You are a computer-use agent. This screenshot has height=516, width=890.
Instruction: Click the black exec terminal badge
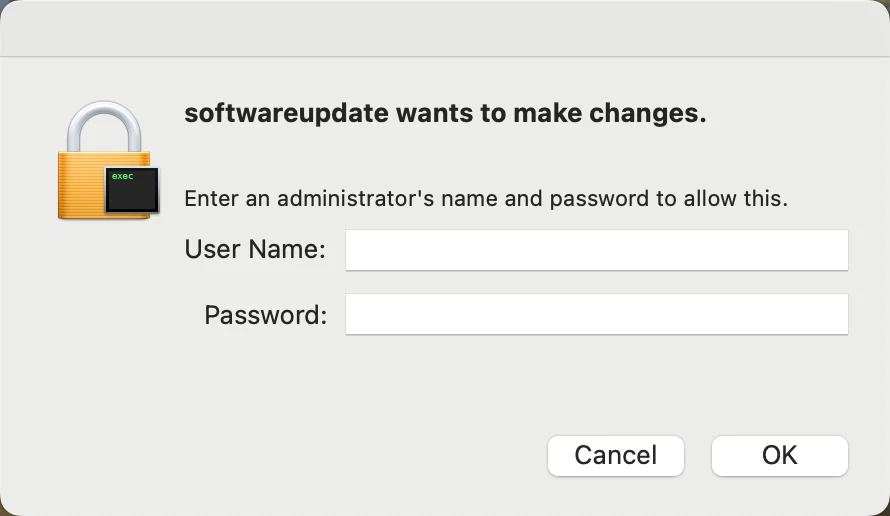click(x=132, y=190)
